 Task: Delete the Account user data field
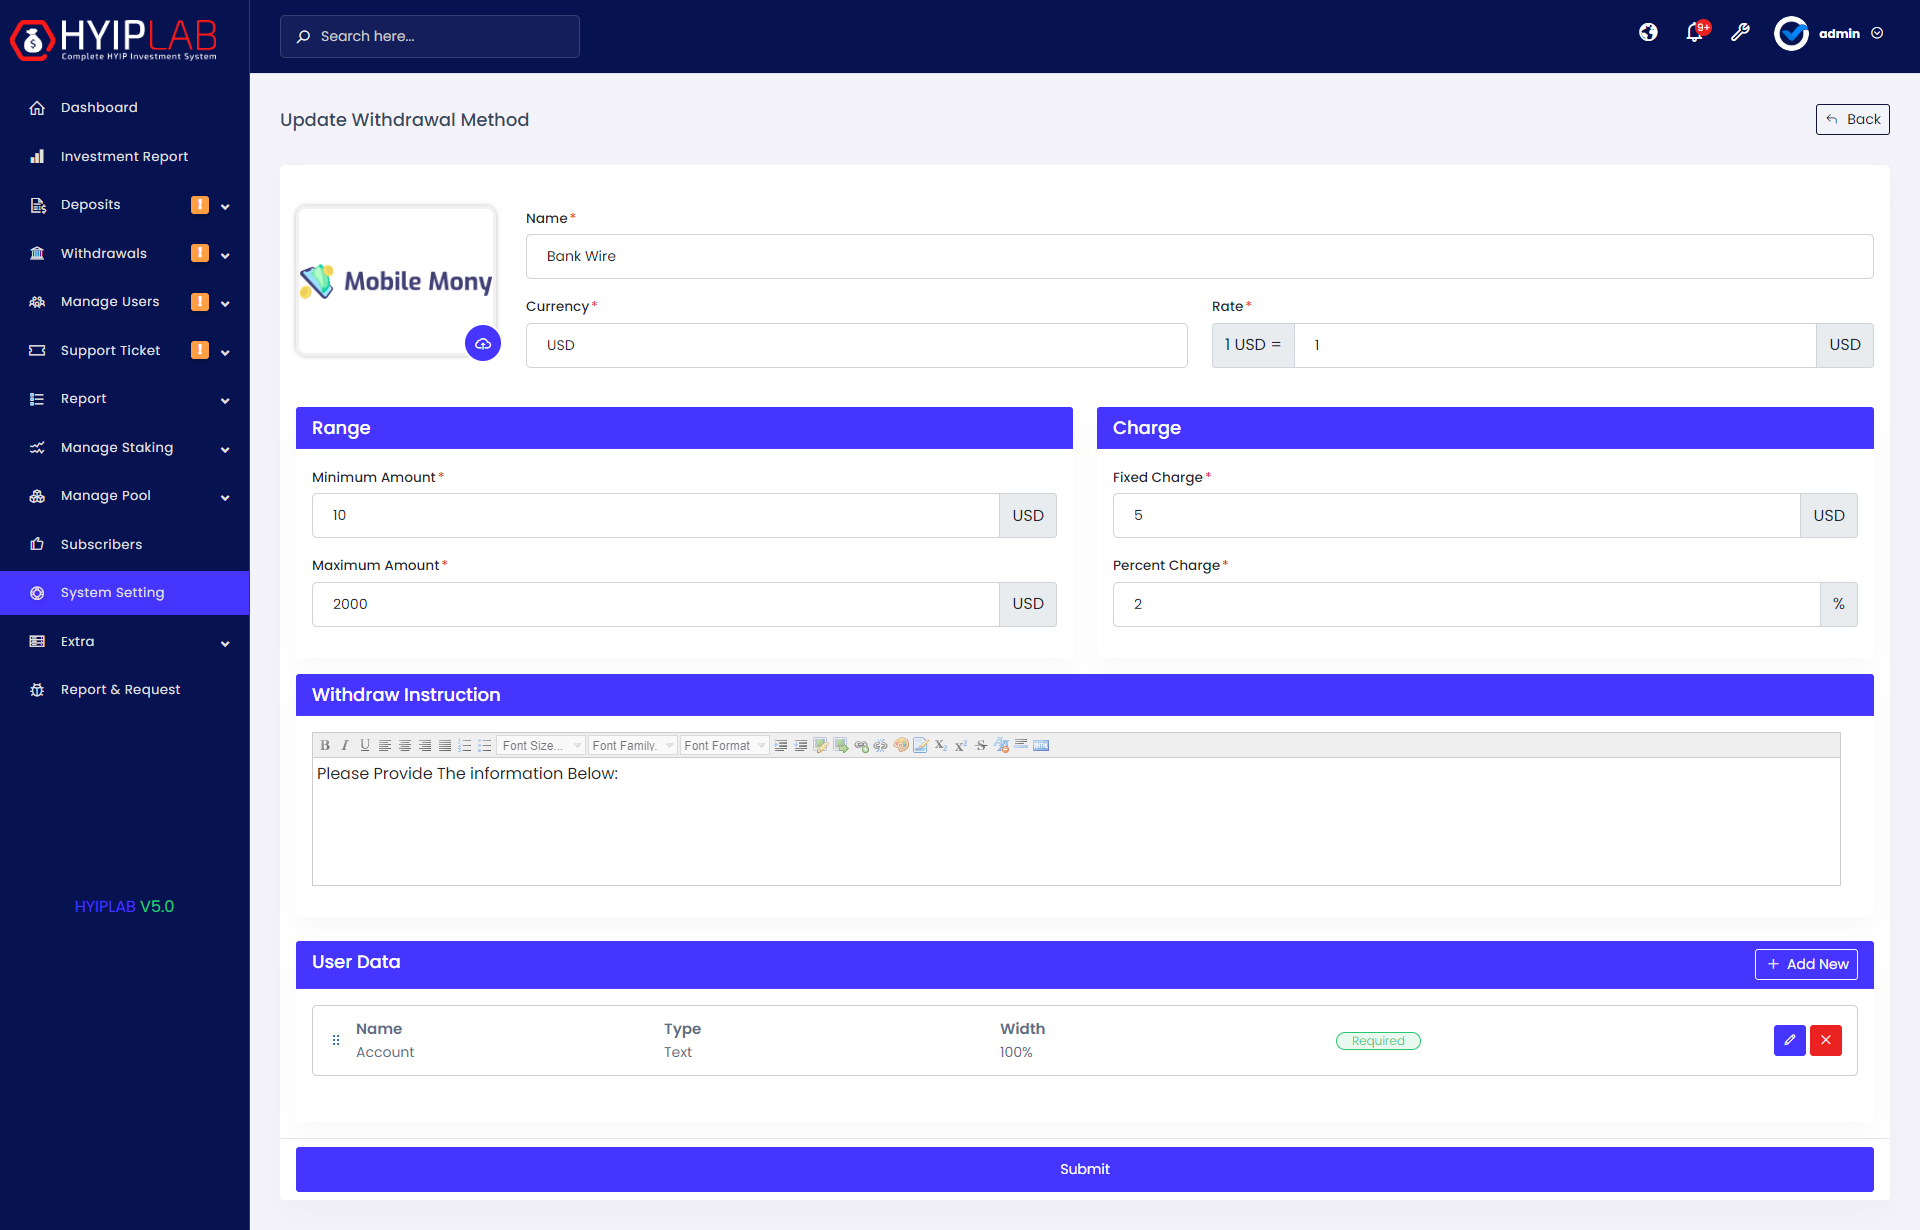pyautogui.click(x=1826, y=1040)
